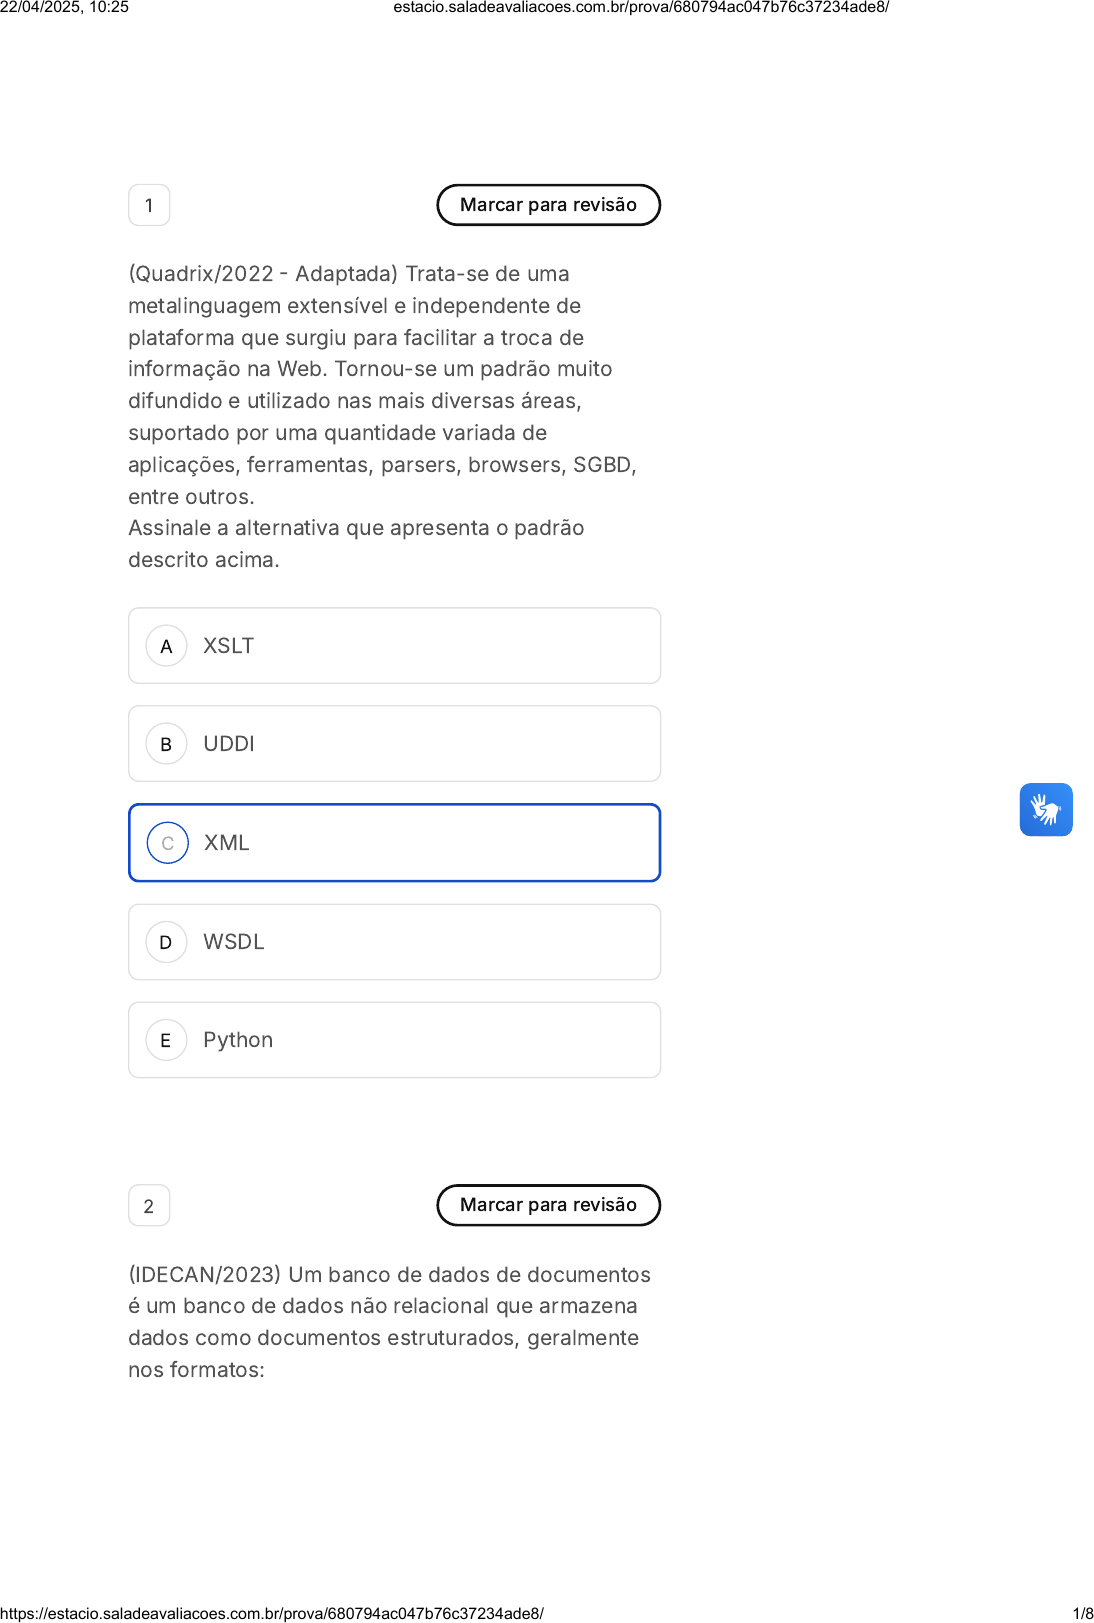Click the letter B circle badge
Viewport: 1094px width, 1623px height.
[x=167, y=744]
